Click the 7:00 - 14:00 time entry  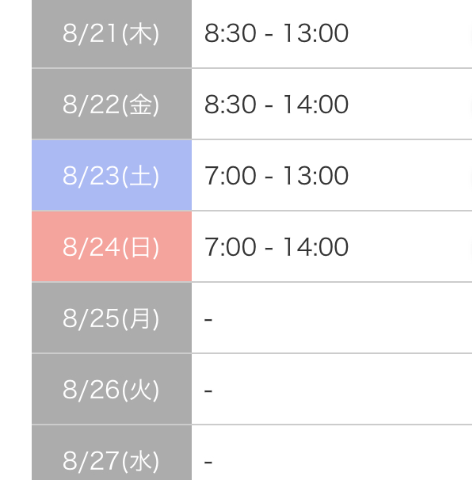[276, 247]
